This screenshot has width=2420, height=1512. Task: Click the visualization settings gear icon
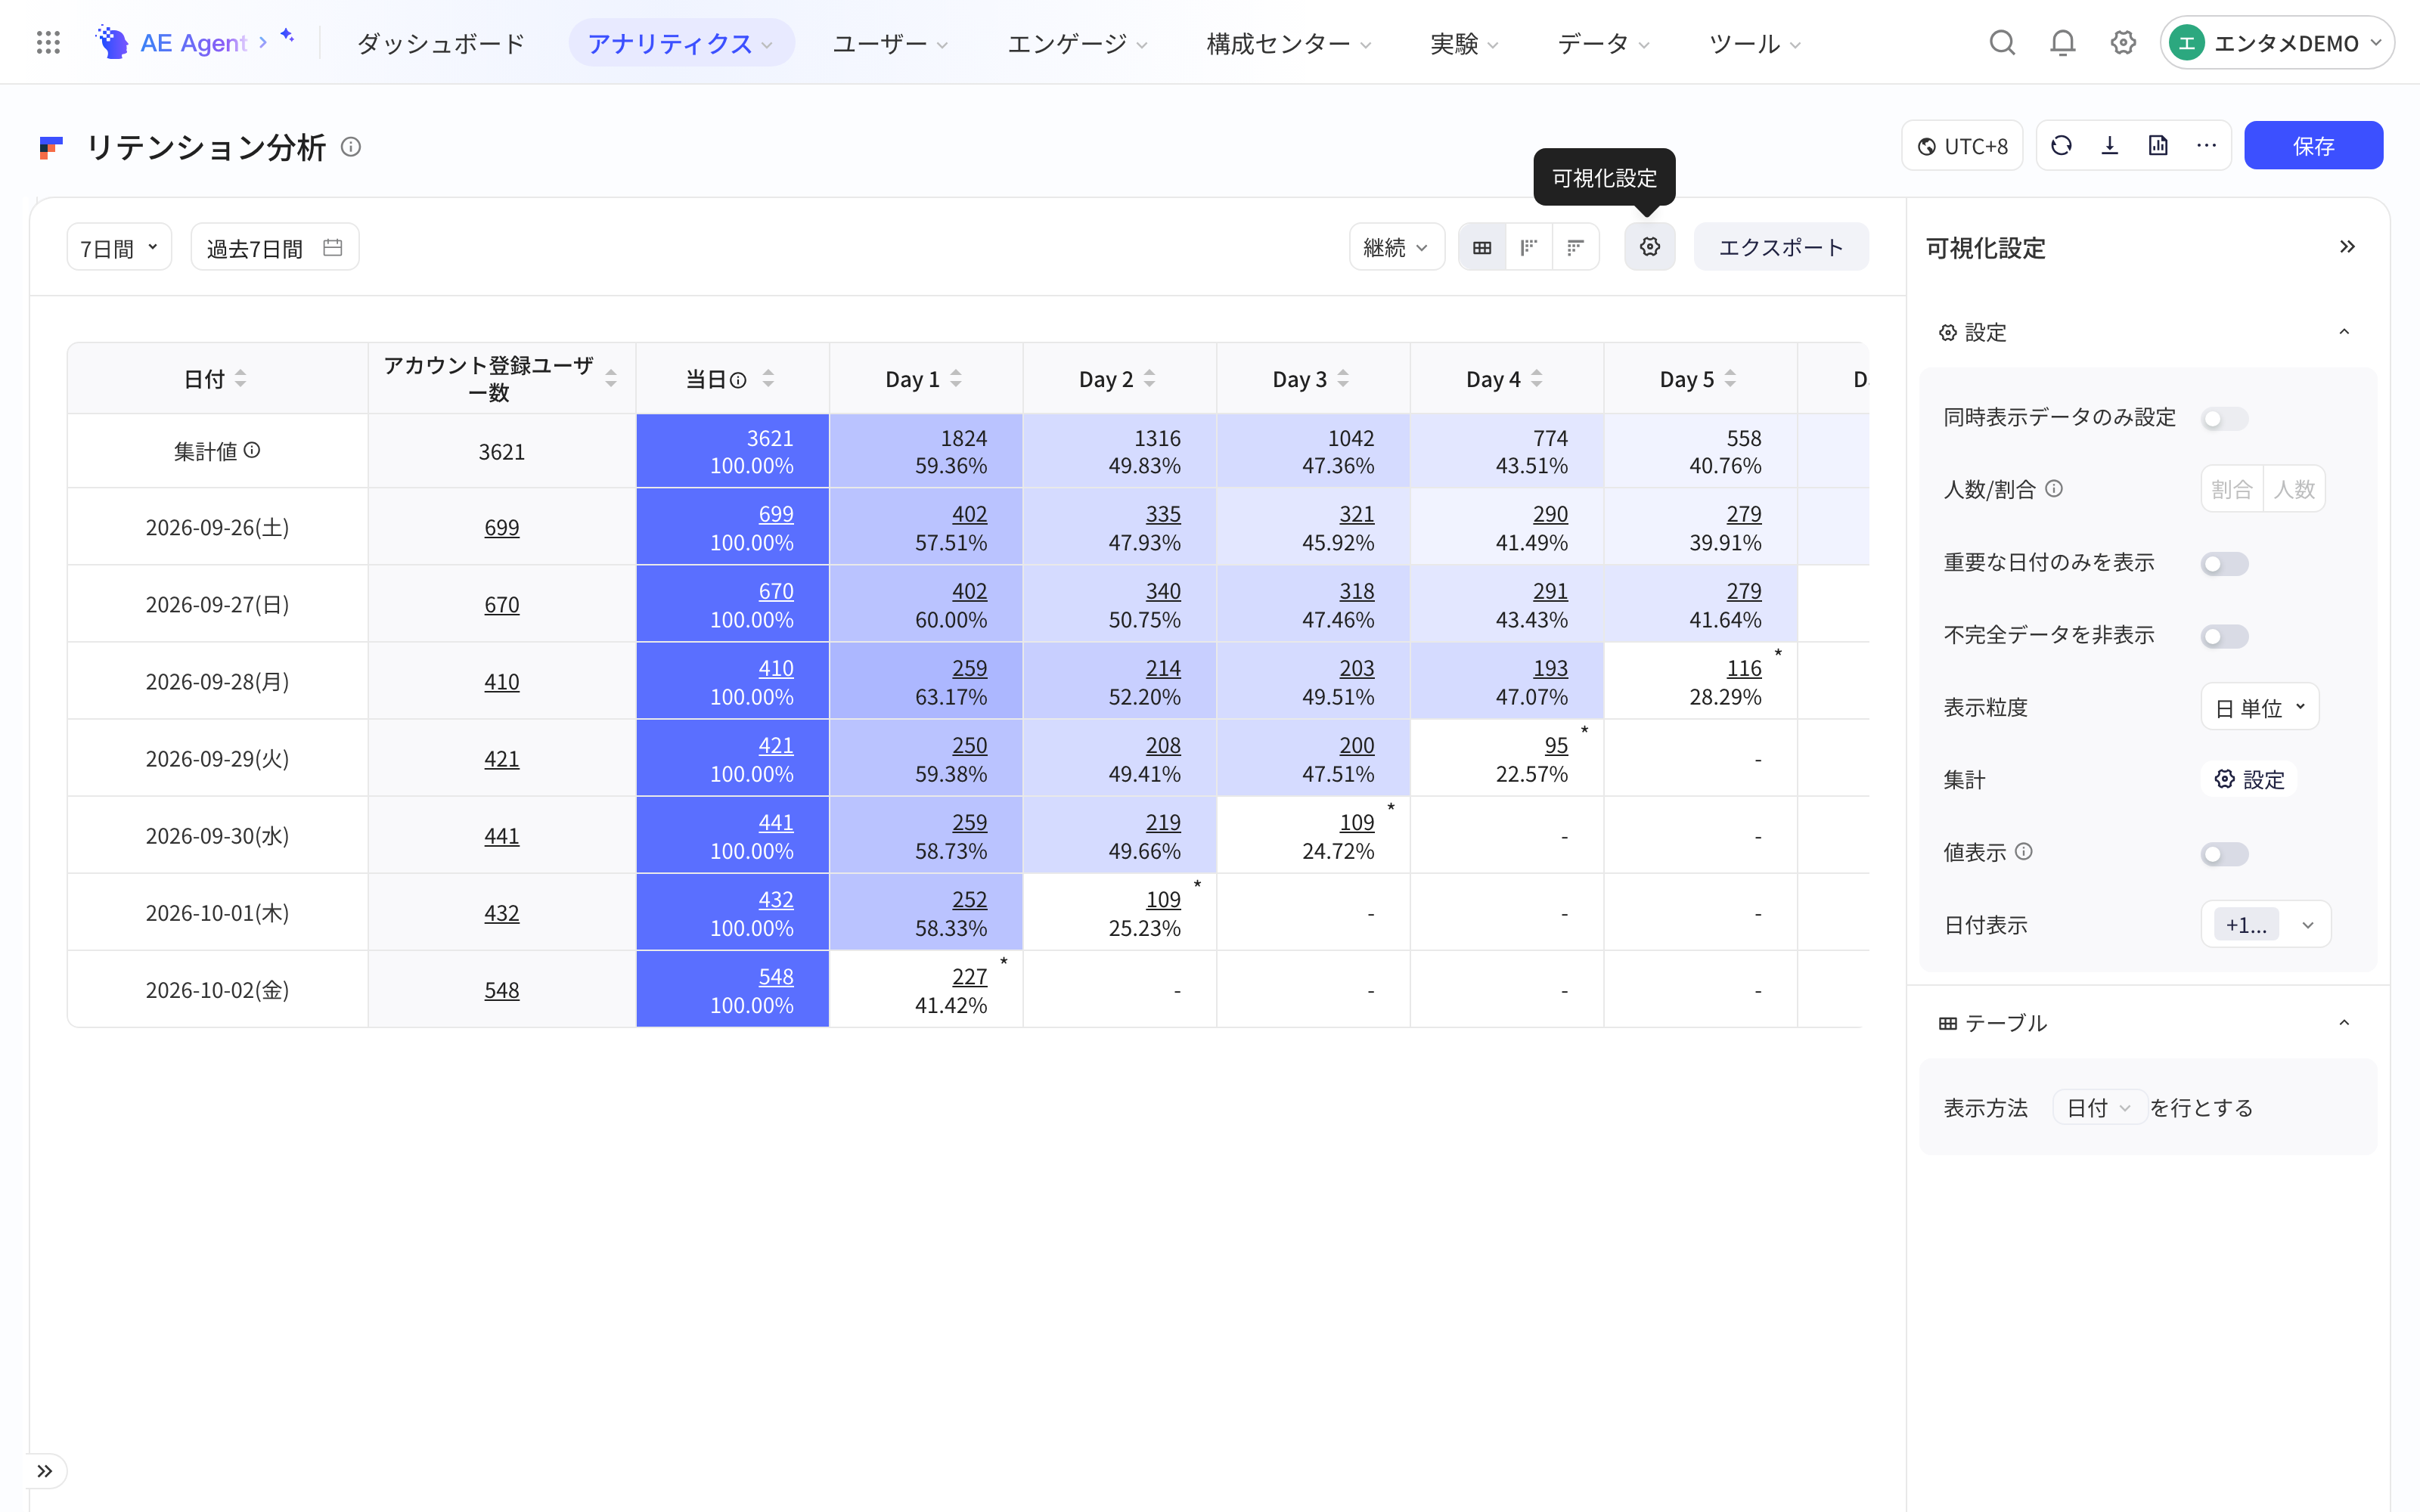(1649, 247)
